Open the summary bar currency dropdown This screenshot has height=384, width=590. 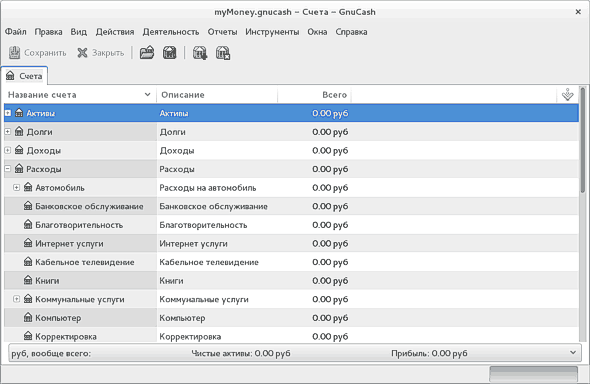coord(573,353)
